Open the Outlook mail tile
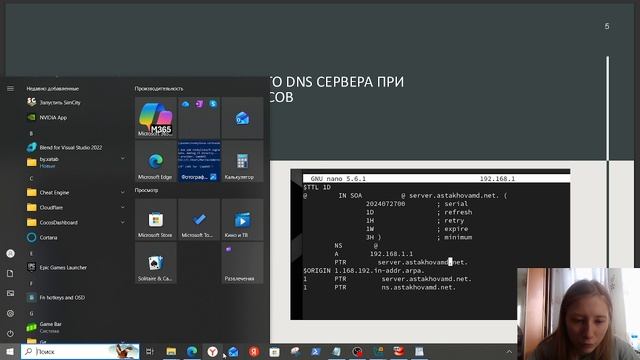 [x=242, y=118]
